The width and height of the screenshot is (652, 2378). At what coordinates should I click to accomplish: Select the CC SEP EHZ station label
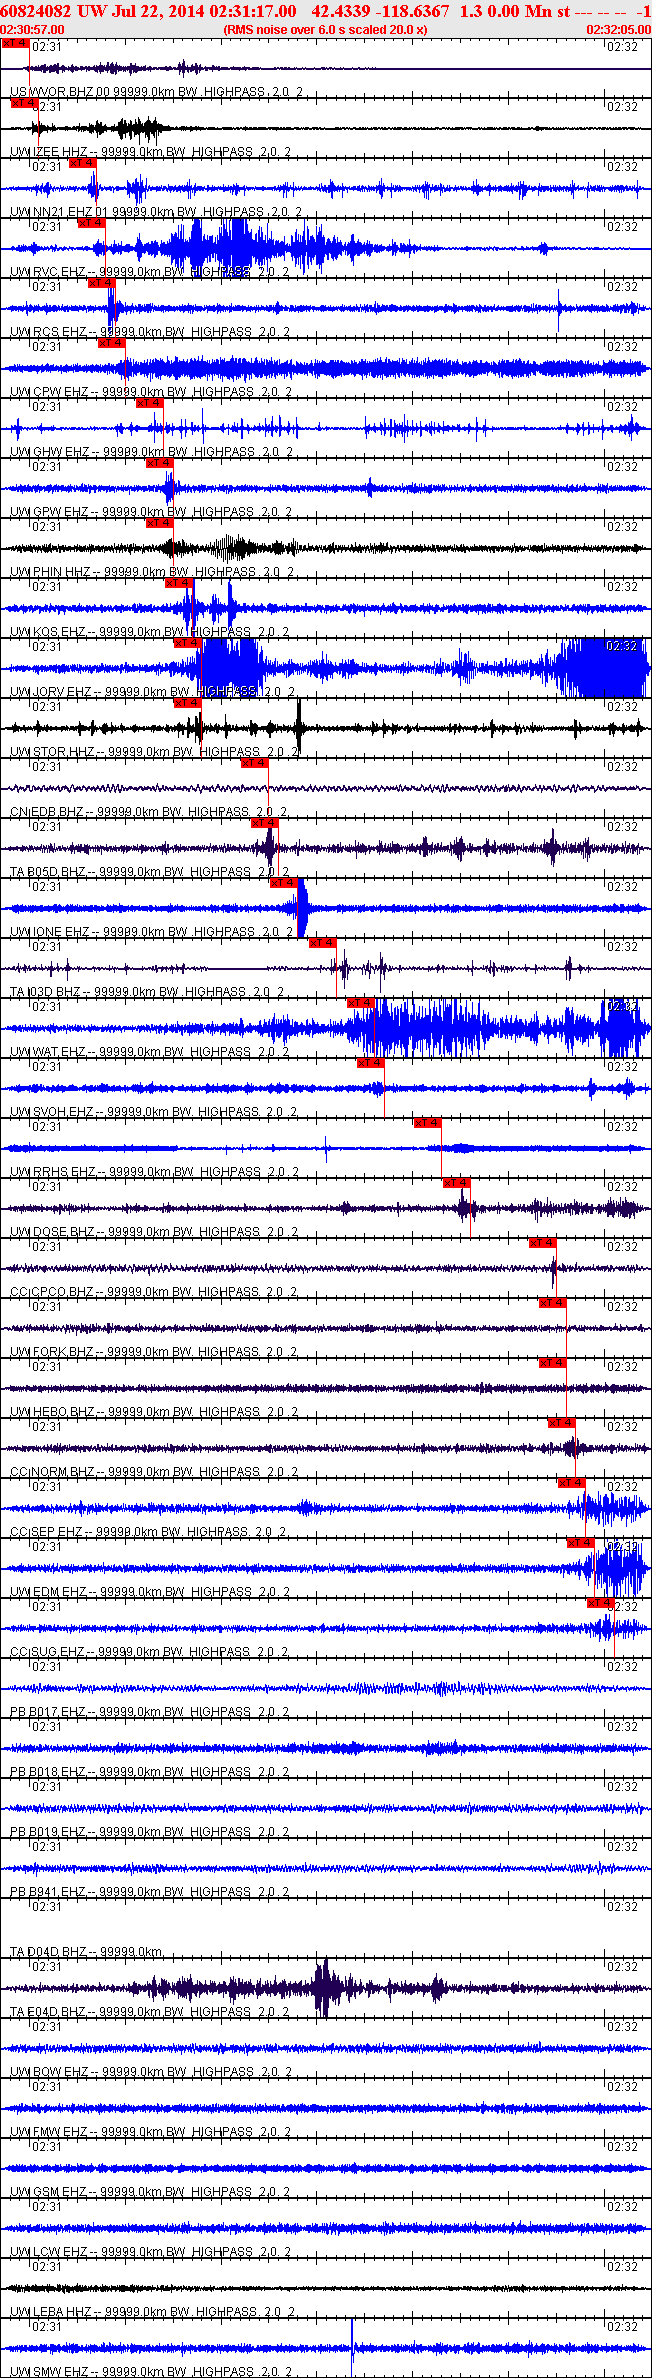pyautogui.click(x=149, y=1532)
